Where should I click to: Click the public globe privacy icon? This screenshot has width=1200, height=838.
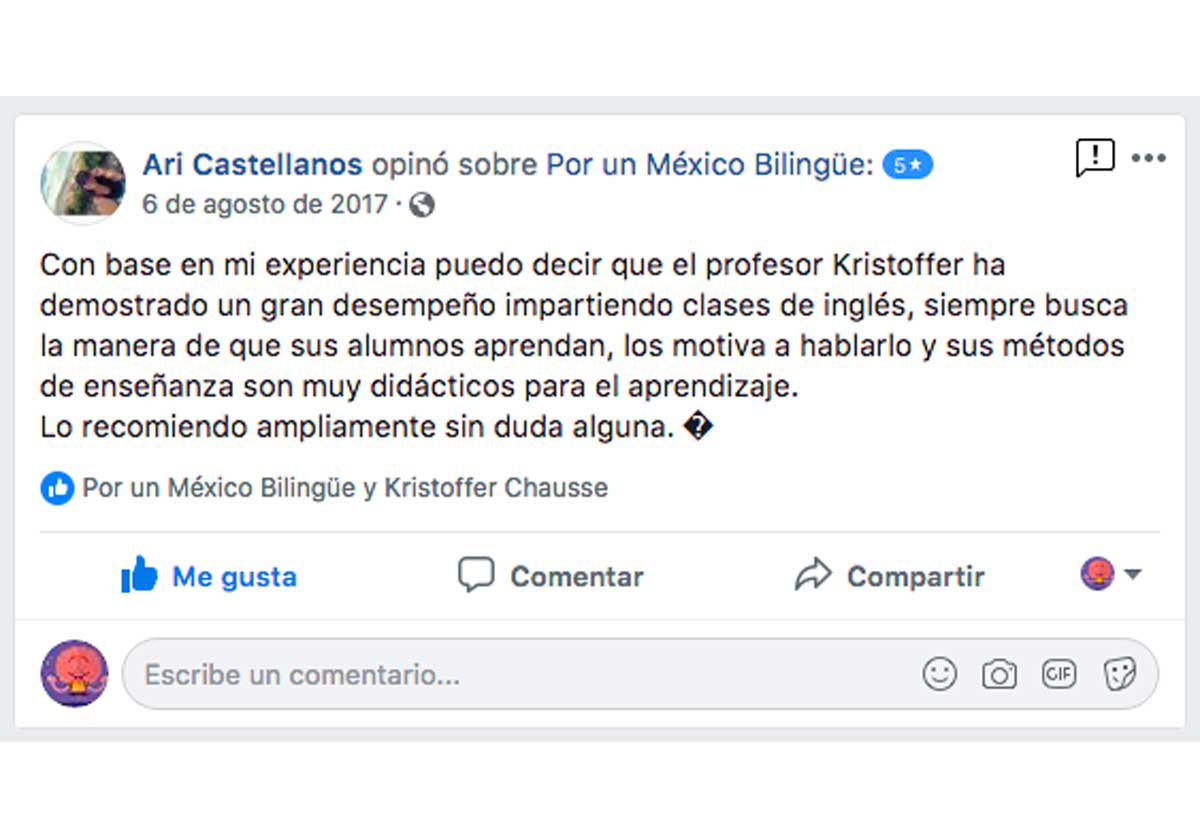point(422,206)
